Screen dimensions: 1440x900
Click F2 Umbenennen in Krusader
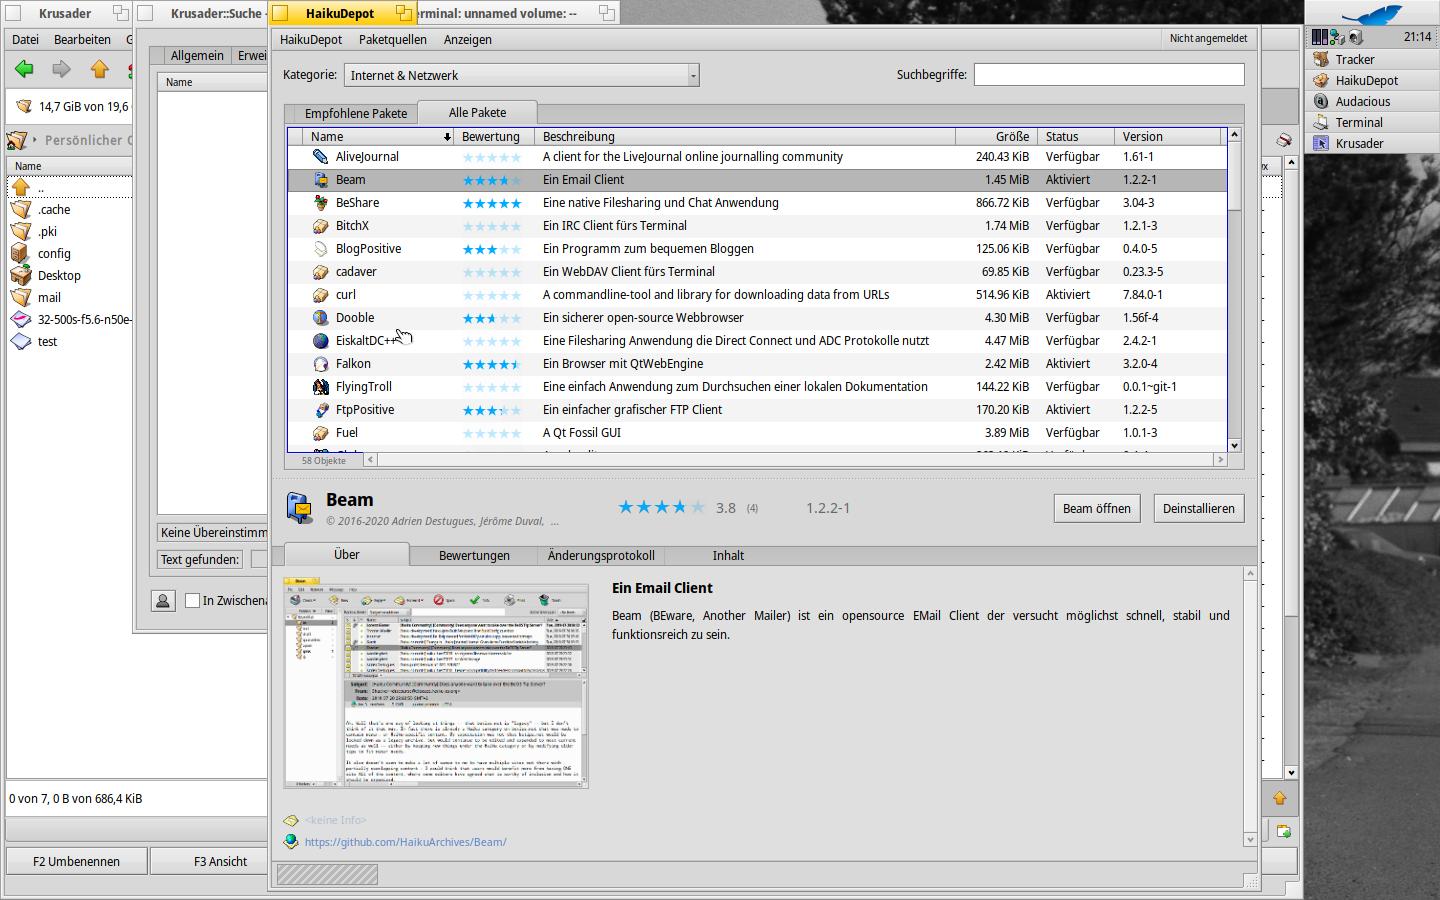click(77, 861)
